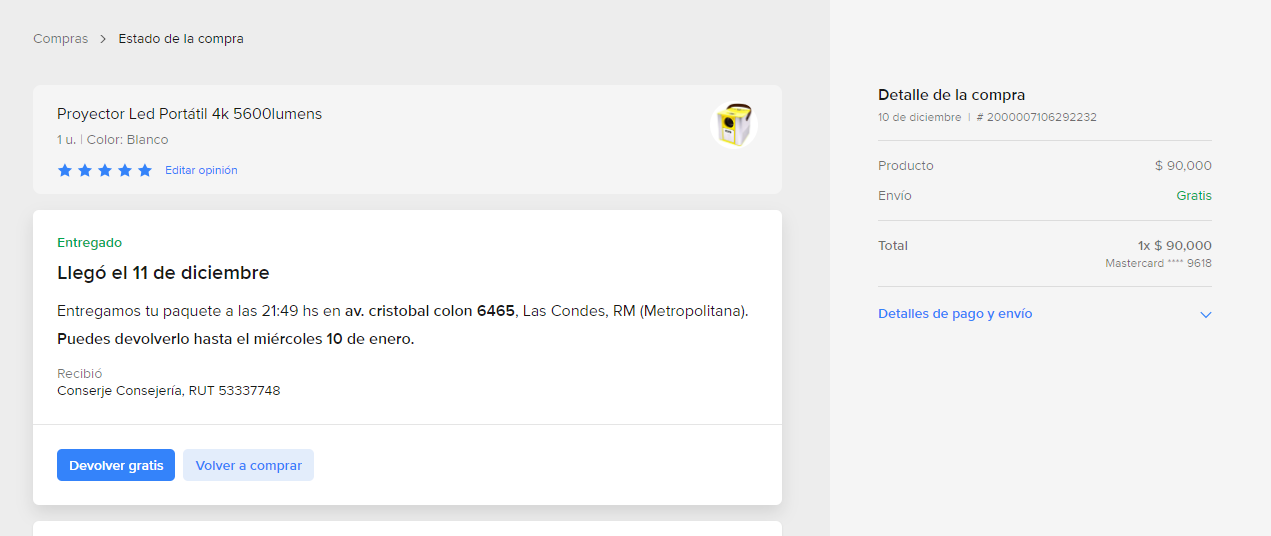Open Detalles de pago y envío text link
The image size is (1271, 536).
[955, 314]
